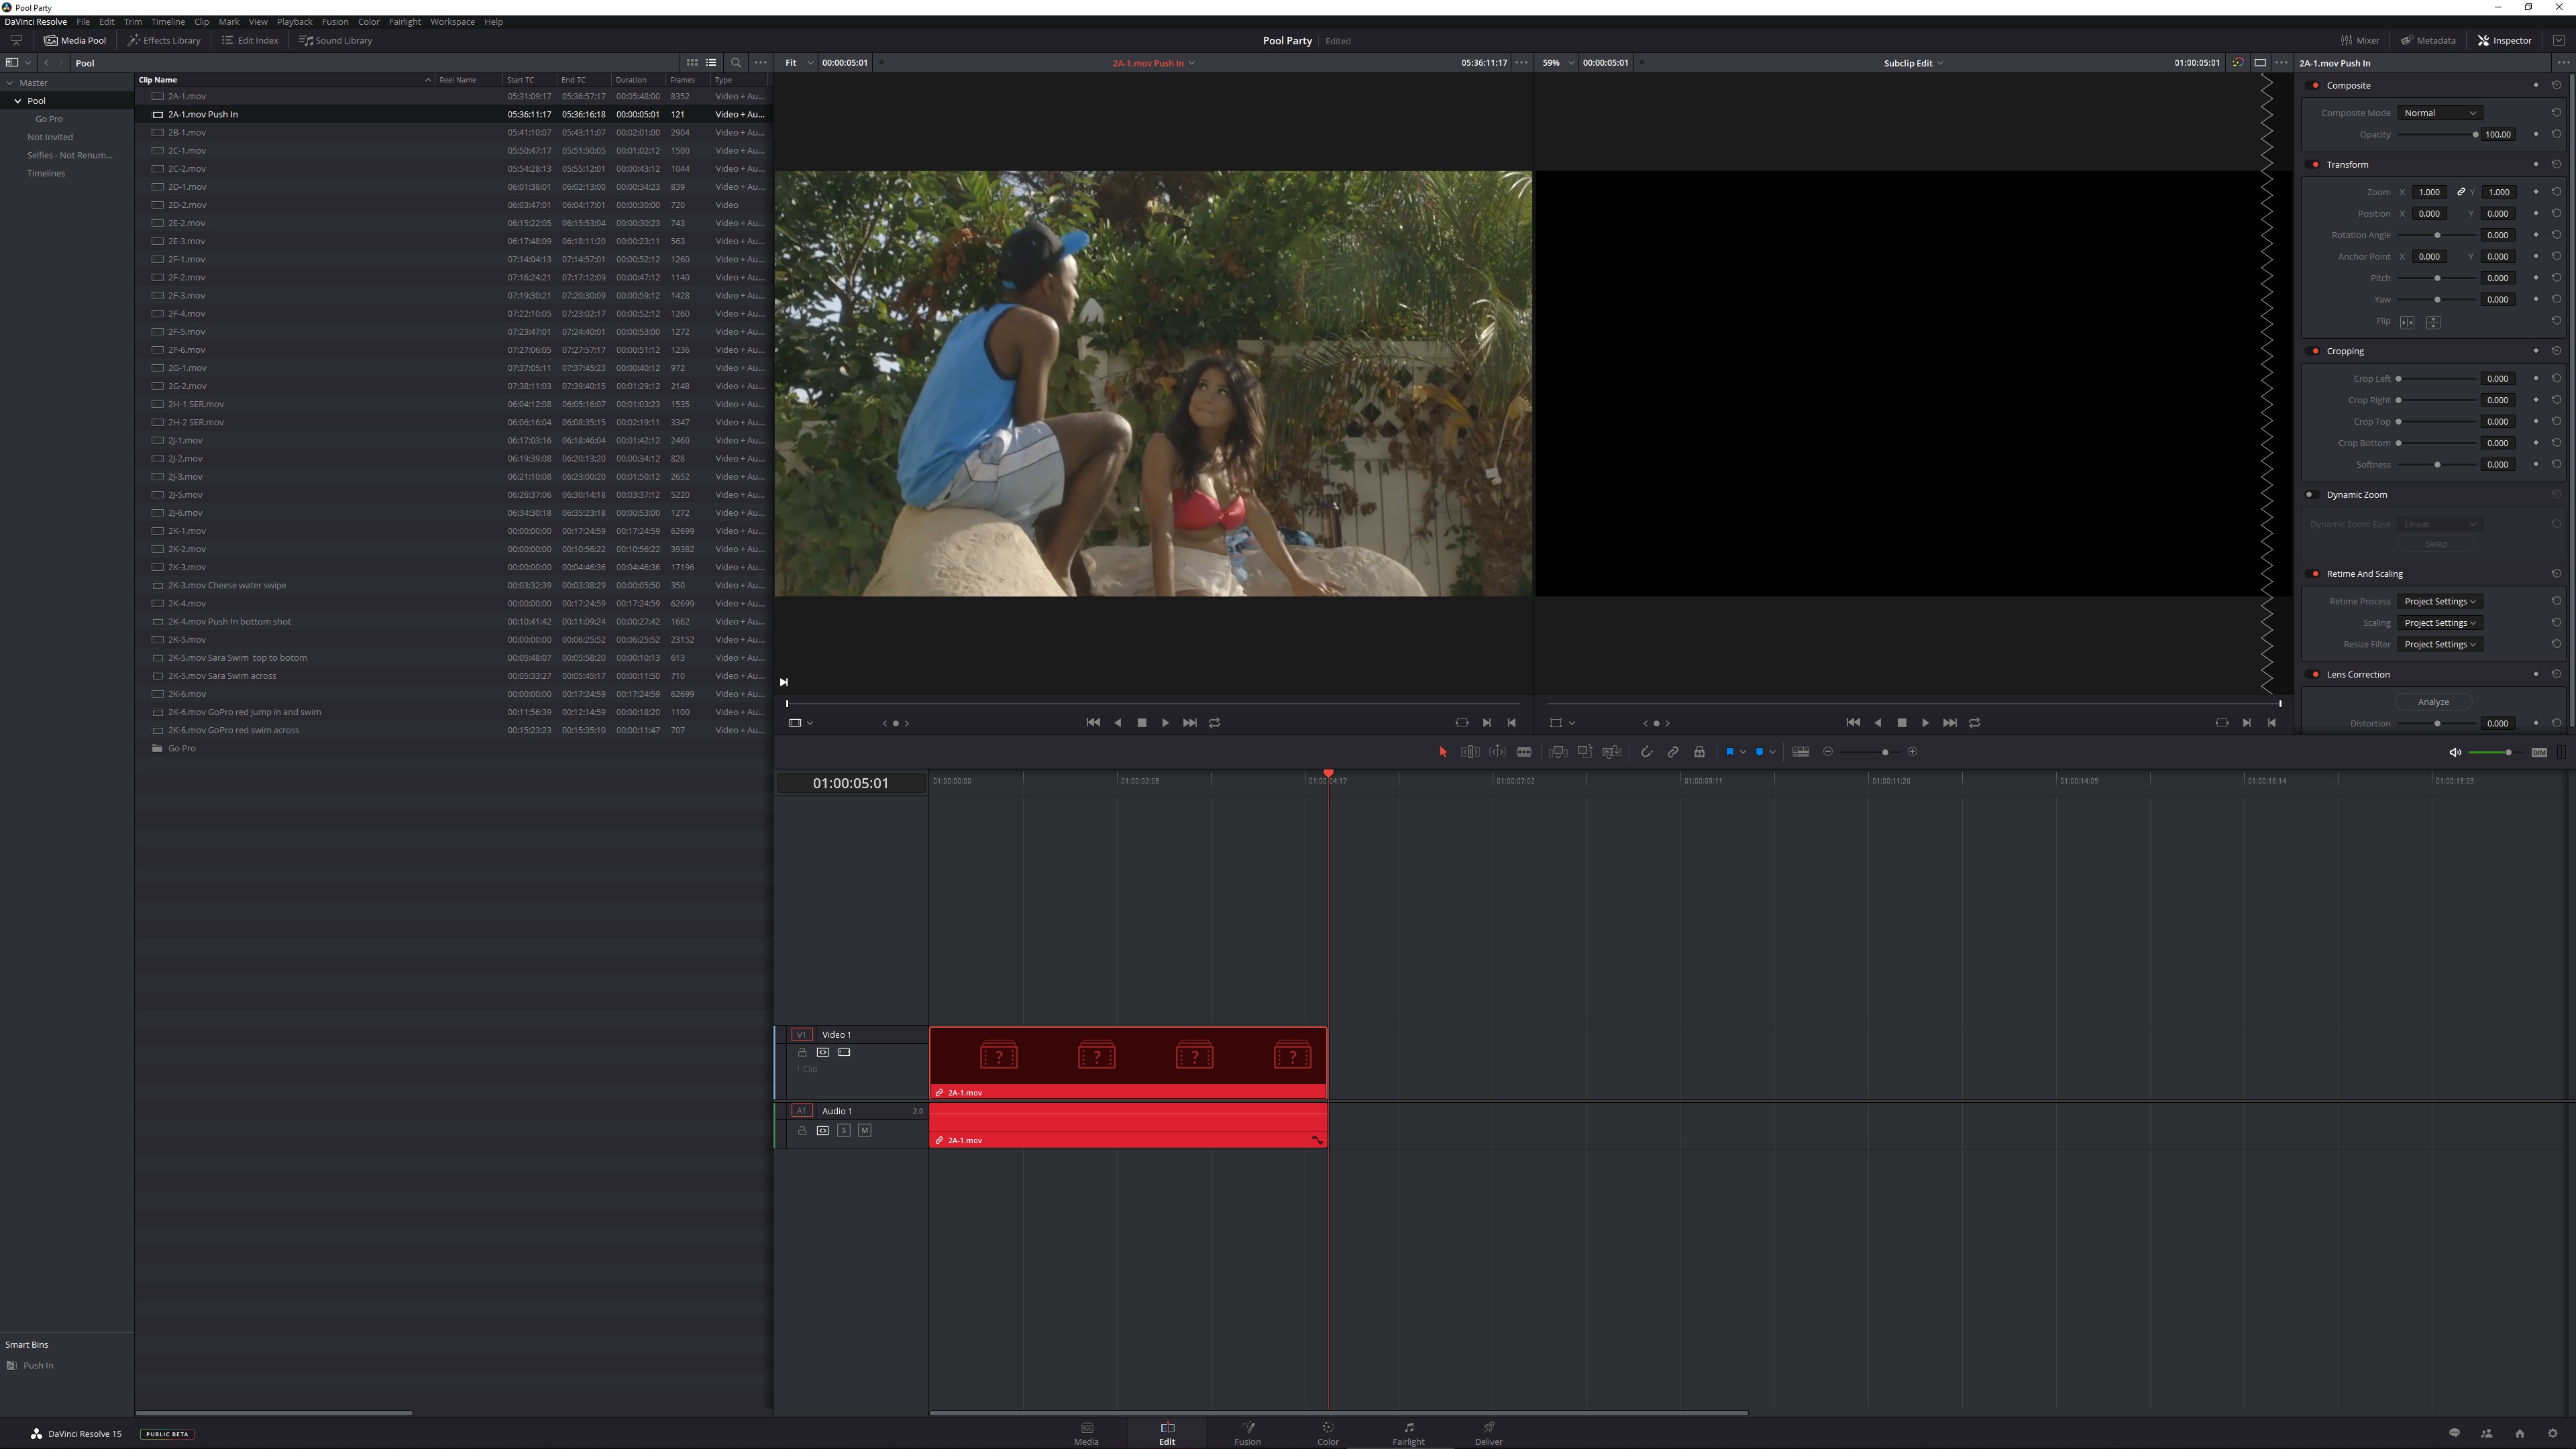This screenshot has height=1449, width=2576.
Task: Switch to the Fusion page
Action: point(1247,1433)
